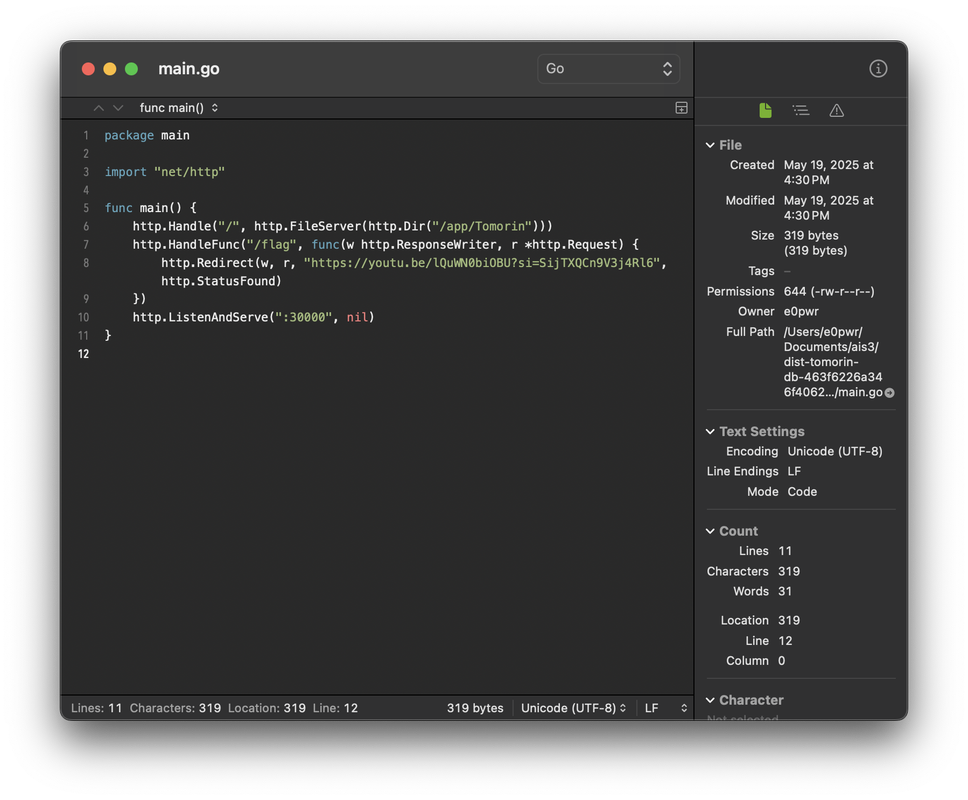
Task: Minimize the main.go window
Action: tap(110, 69)
